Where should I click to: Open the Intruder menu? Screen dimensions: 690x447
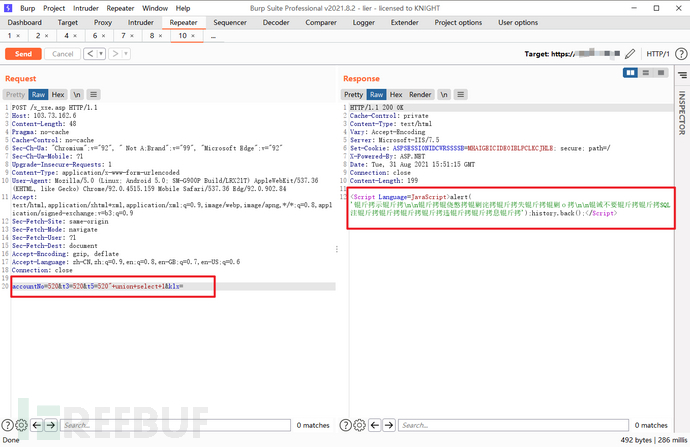(x=86, y=8)
